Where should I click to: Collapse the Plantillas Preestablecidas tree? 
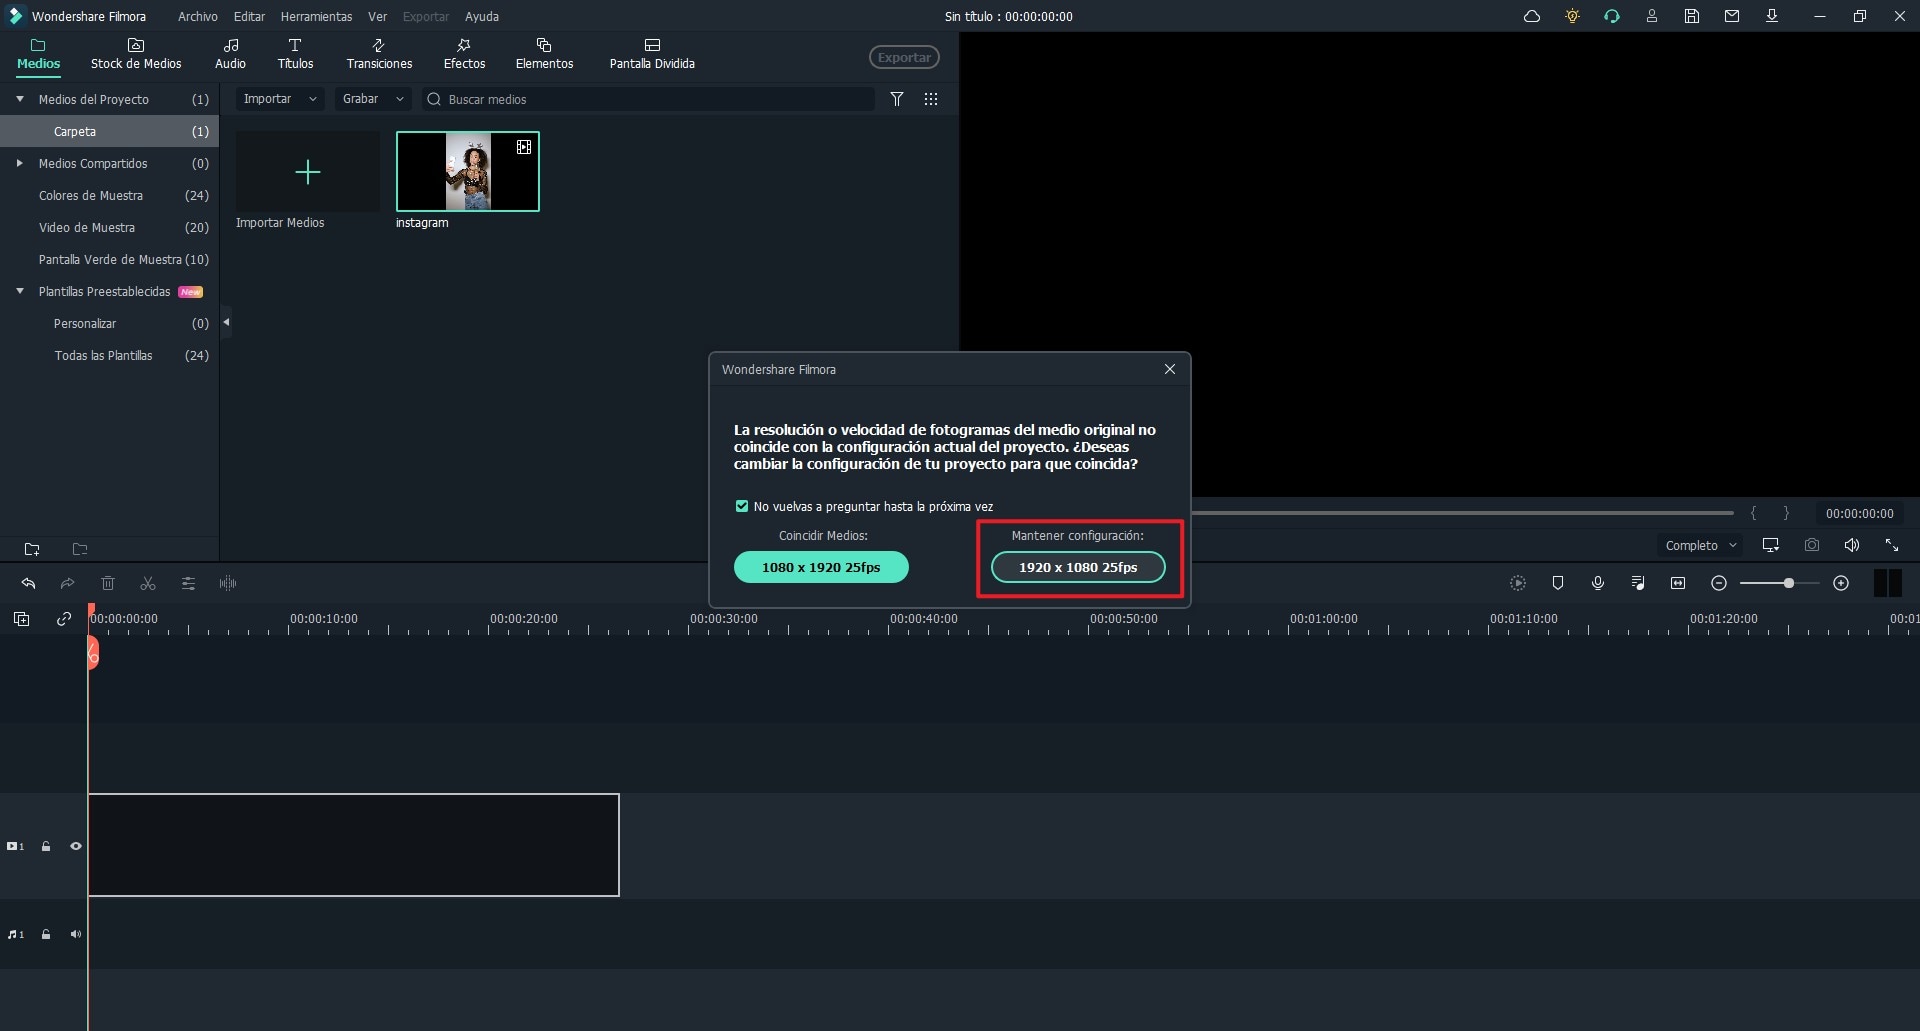pyautogui.click(x=20, y=291)
